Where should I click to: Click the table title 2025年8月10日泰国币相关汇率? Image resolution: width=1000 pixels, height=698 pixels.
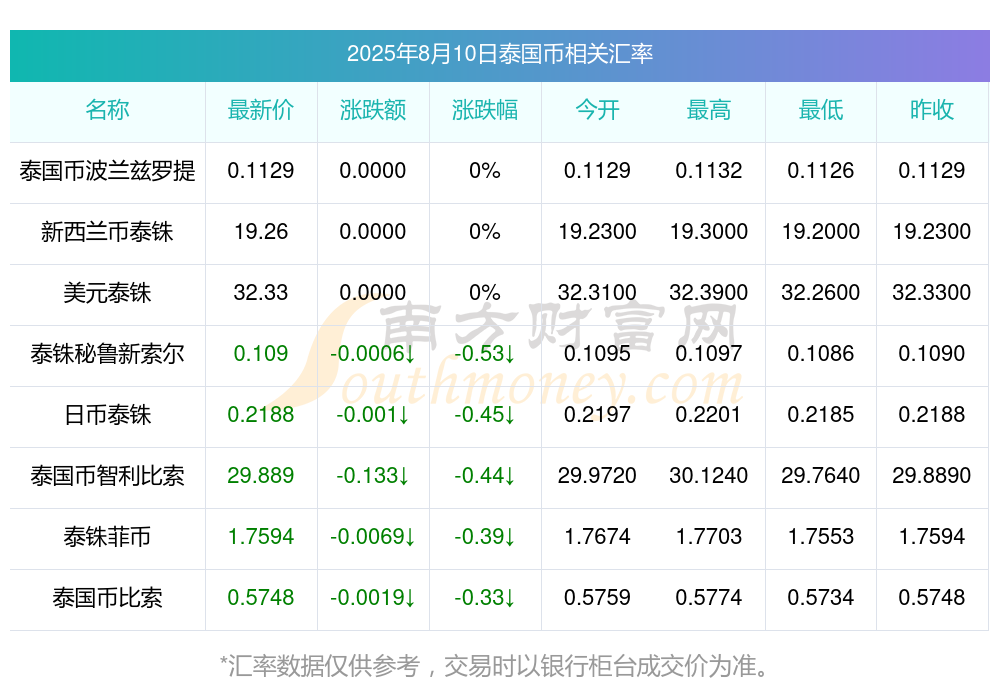(x=499, y=54)
